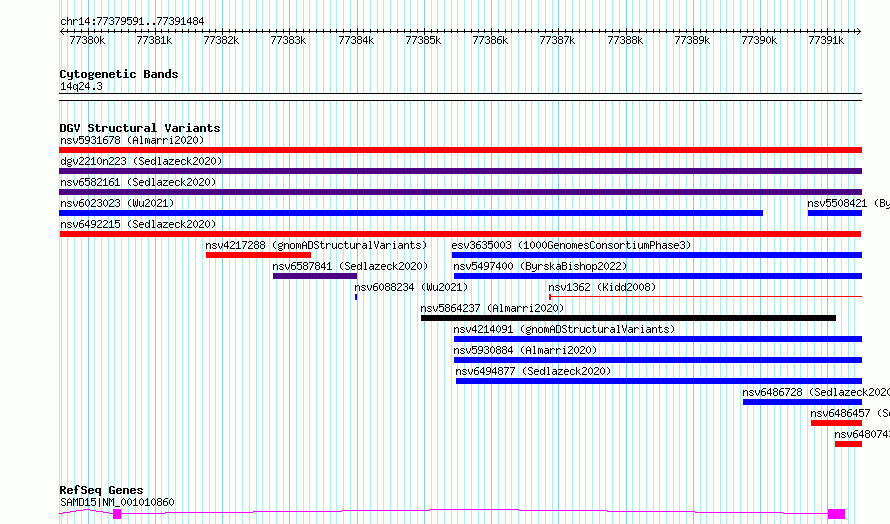Click the blue esv3635003 variant bar
The image size is (890, 524).
point(657,255)
